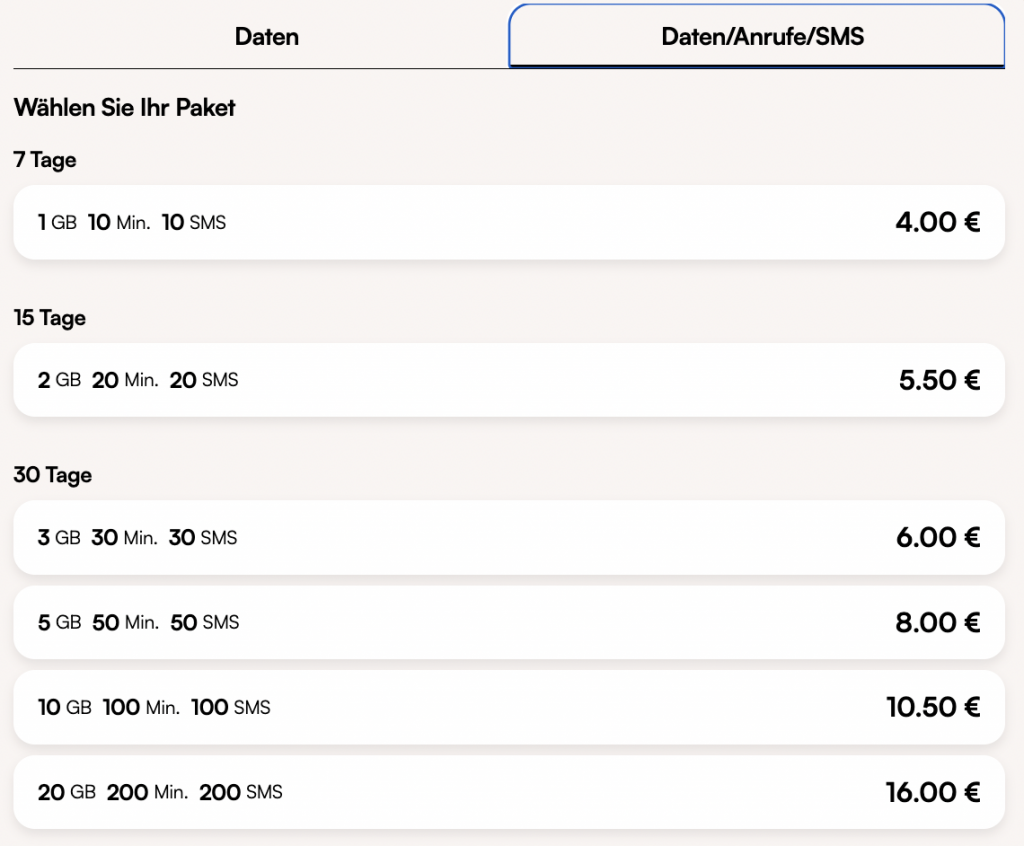Screen dimensions: 1024x846
Task: Click the 5.50 € price
Action: (x=938, y=380)
